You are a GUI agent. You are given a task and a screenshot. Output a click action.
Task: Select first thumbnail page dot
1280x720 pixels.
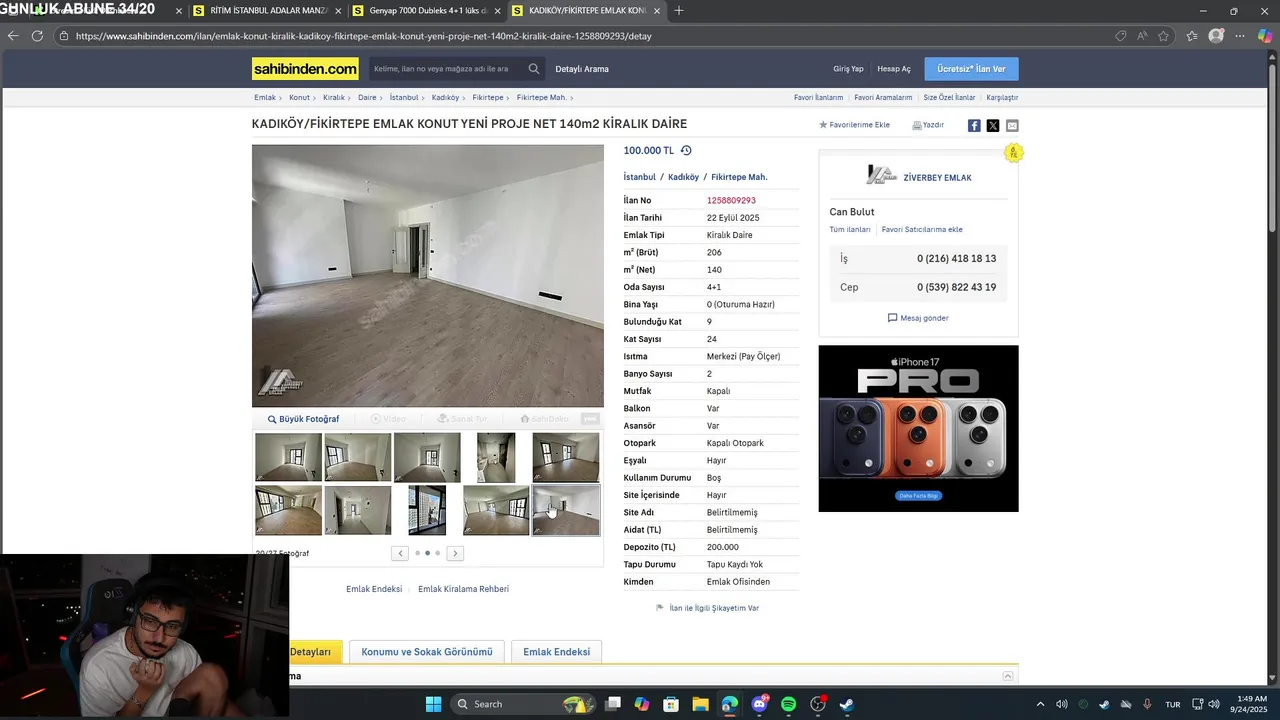click(417, 553)
